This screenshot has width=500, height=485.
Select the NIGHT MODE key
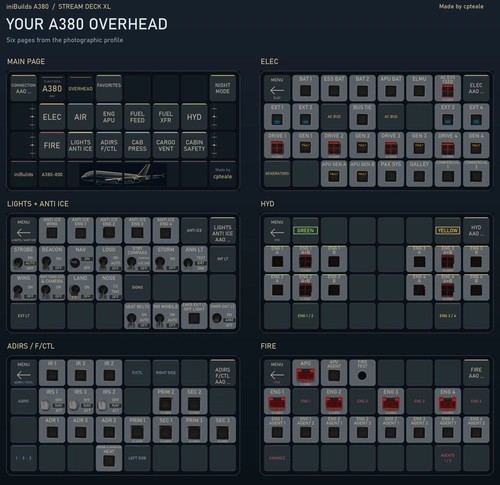(x=223, y=88)
